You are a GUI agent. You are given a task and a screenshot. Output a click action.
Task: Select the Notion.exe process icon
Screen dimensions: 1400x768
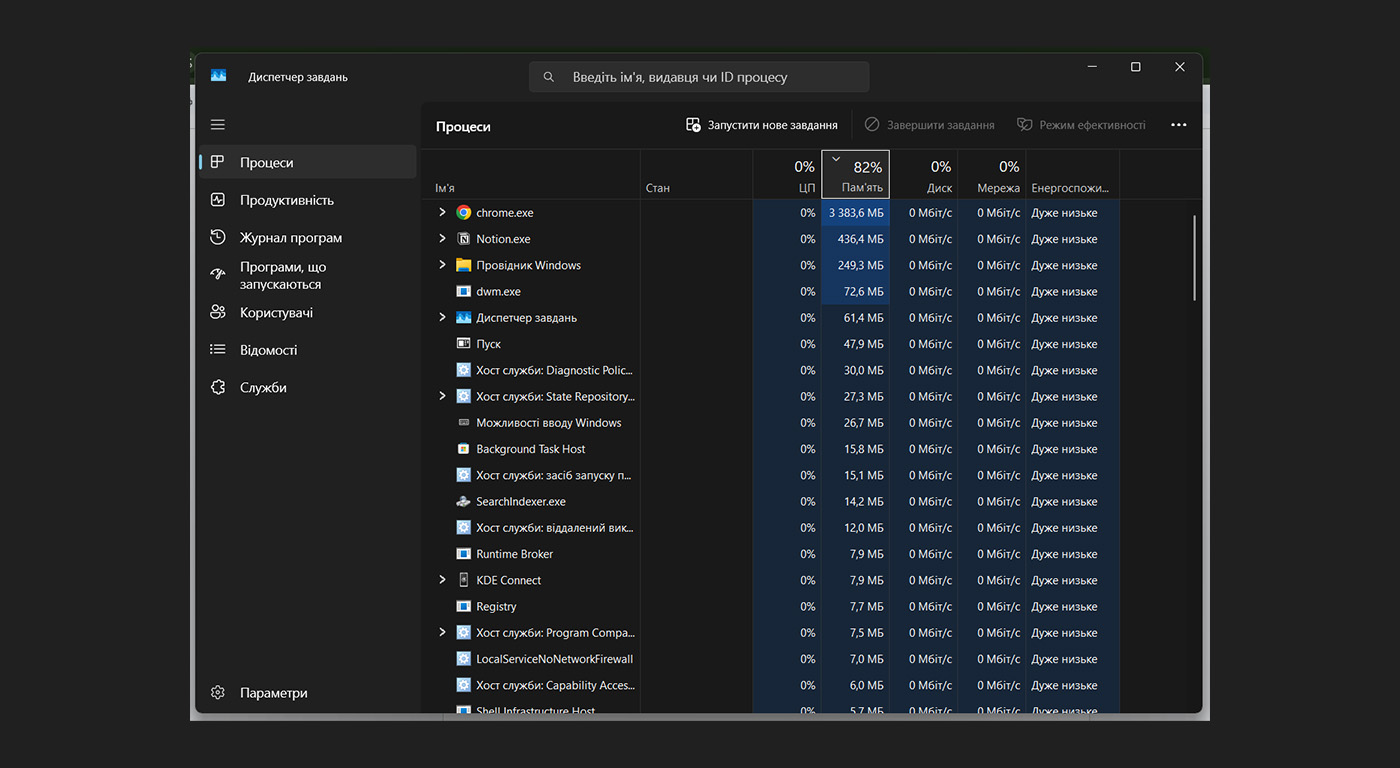[463, 239]
